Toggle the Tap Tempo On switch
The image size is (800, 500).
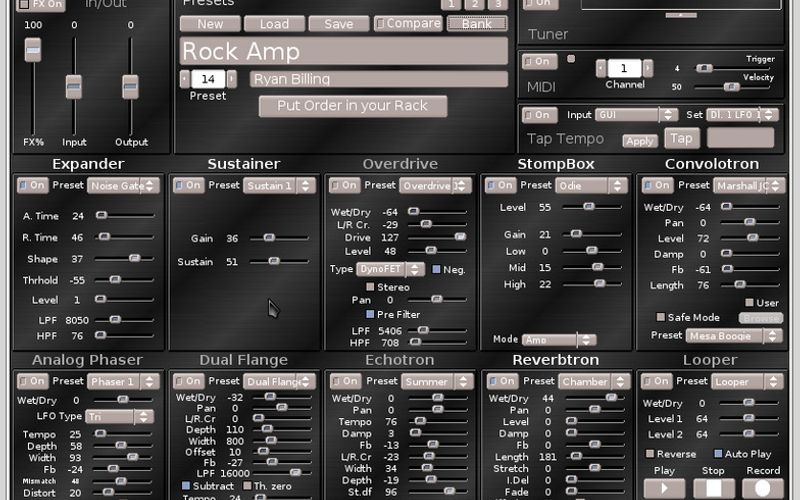point(540,115)
